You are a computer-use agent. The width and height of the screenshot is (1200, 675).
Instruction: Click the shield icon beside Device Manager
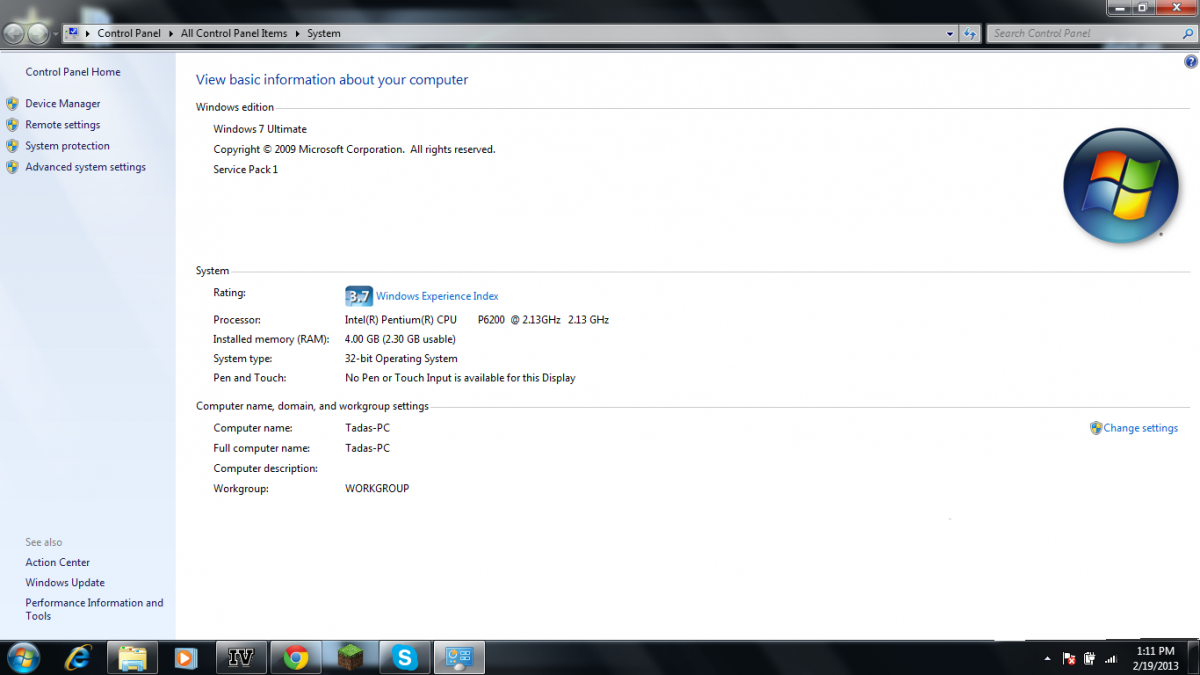[x=12, y=104]
